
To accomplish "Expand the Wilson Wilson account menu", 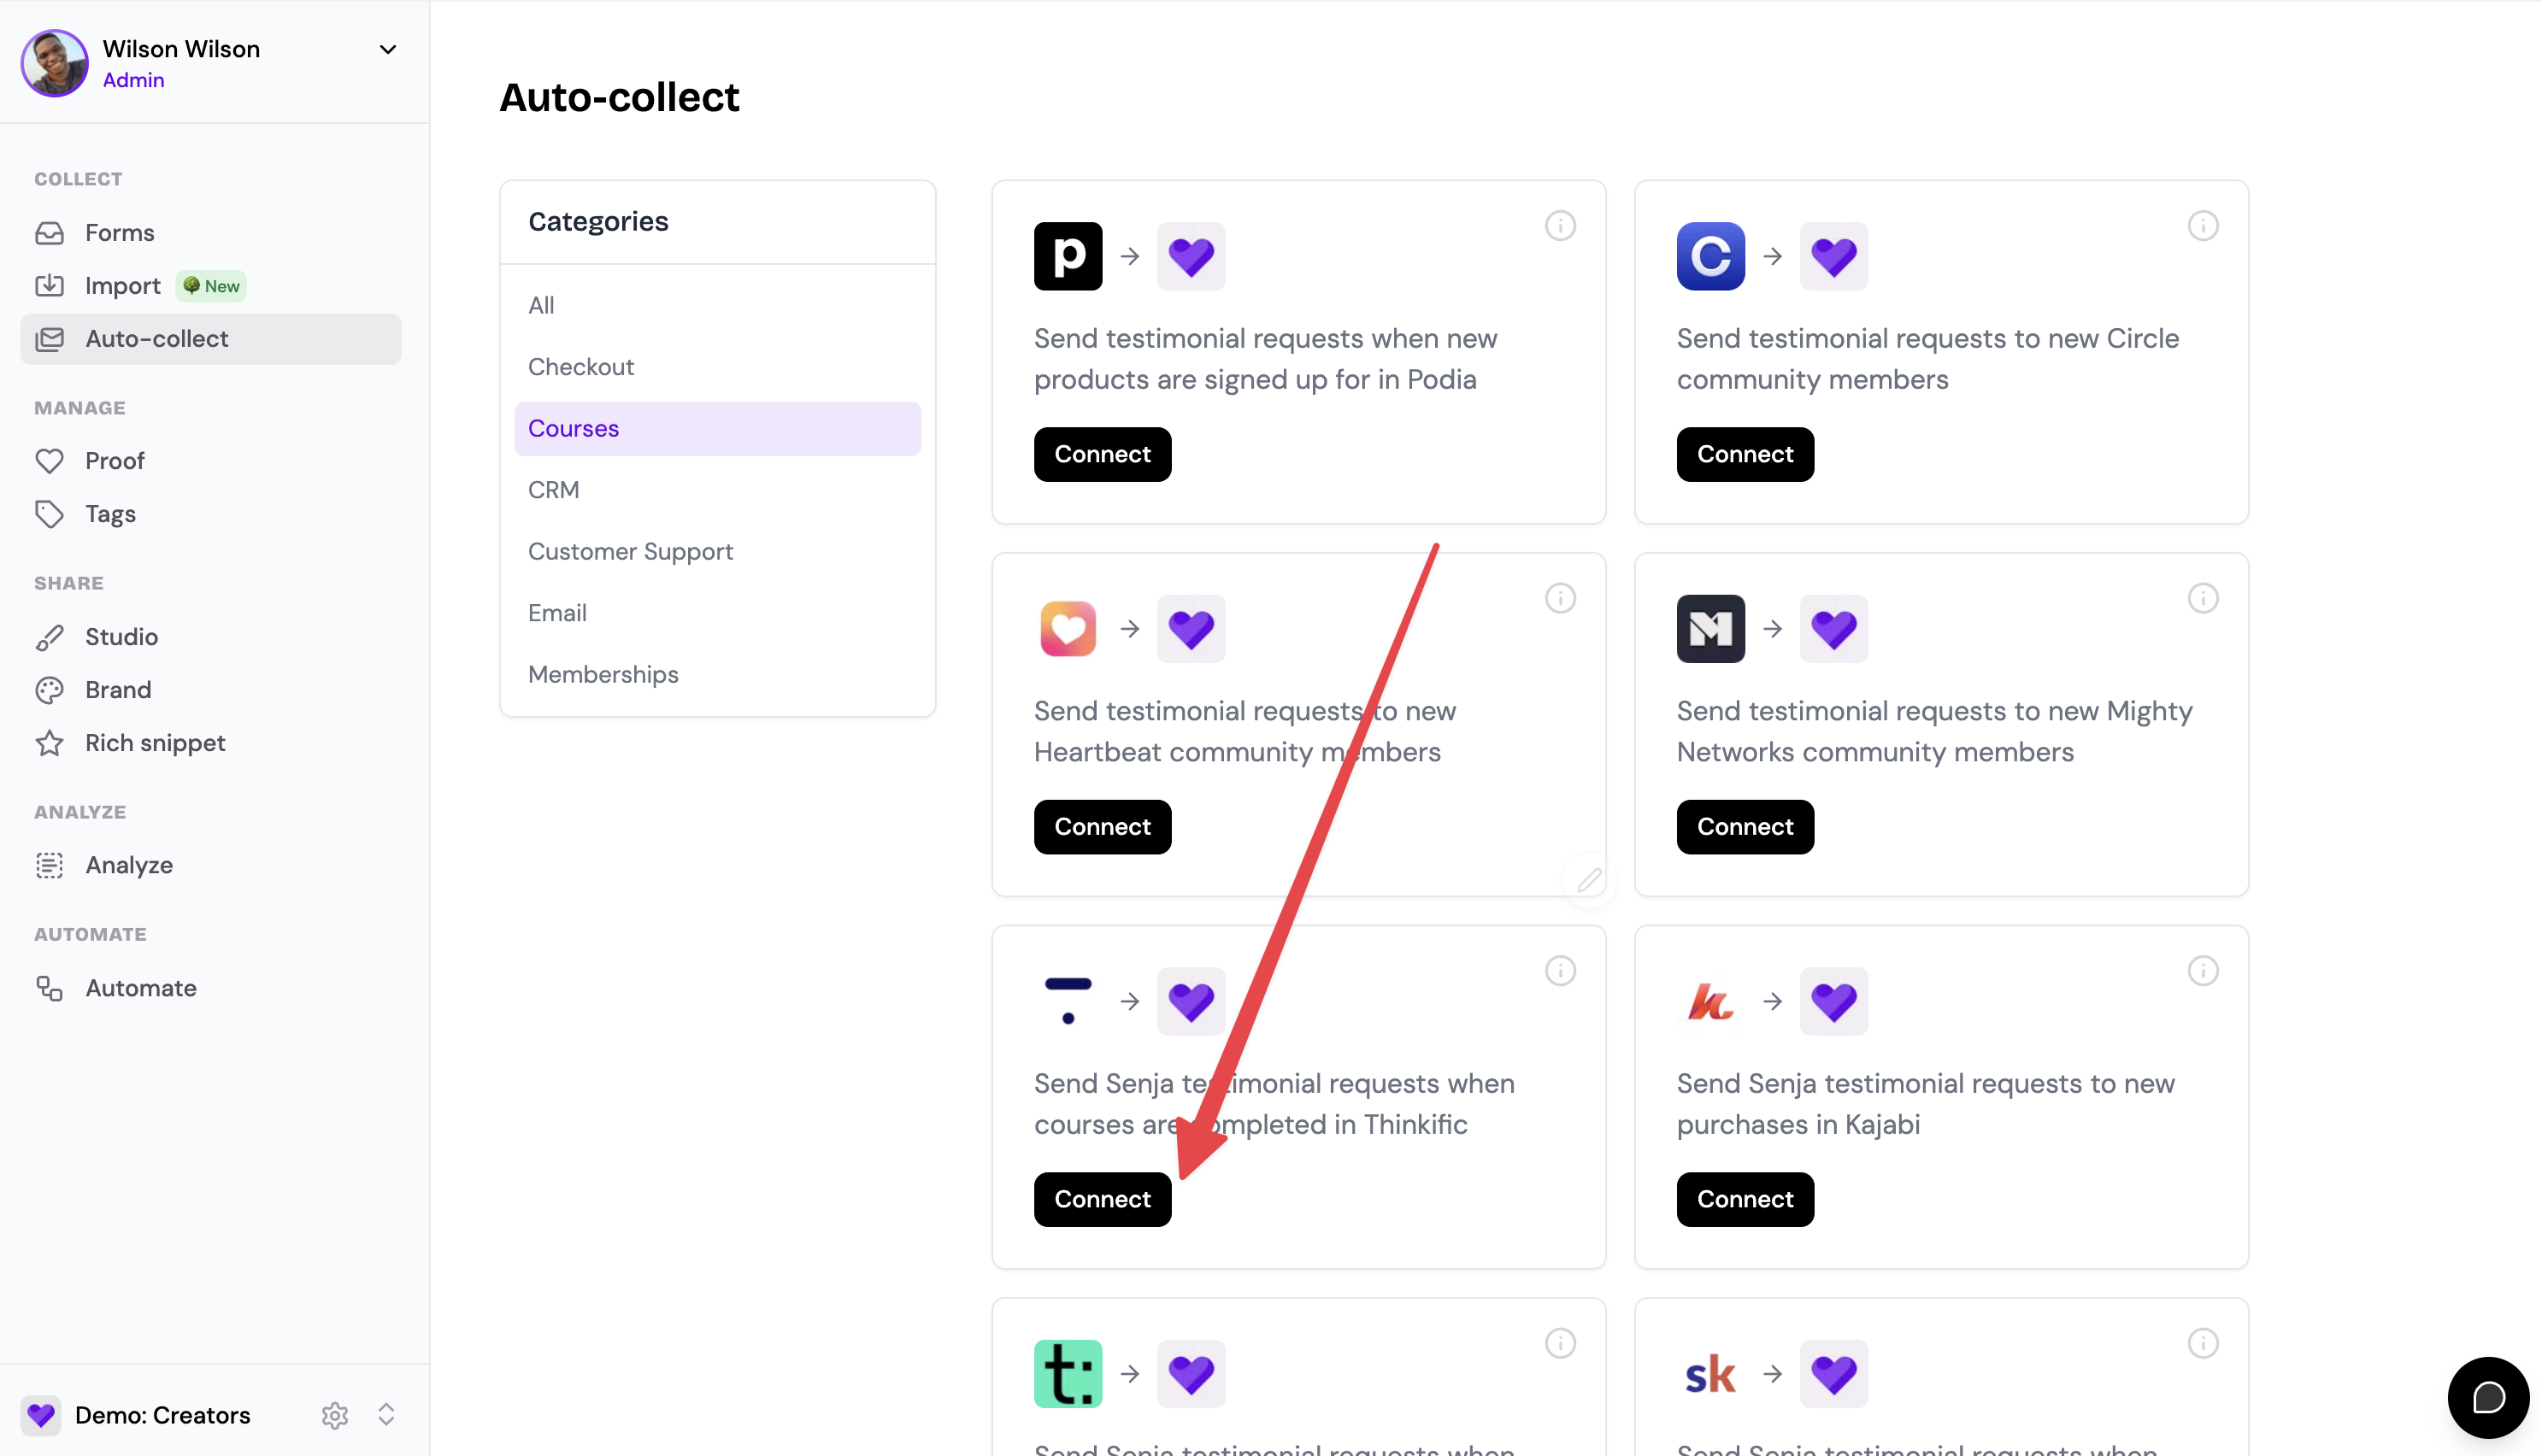I will [x=388, y=49].
